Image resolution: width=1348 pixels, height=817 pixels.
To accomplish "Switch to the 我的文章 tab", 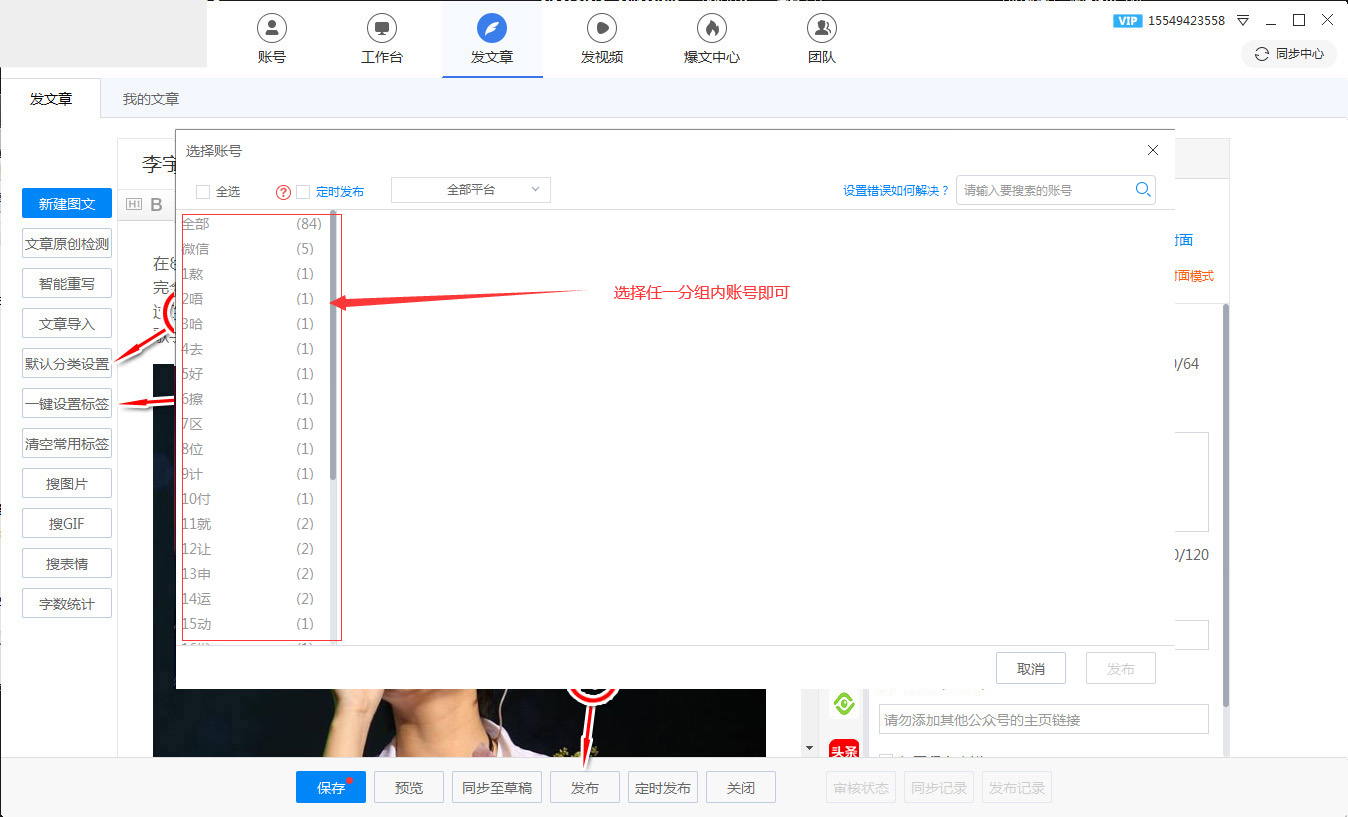I will [151, 99].
